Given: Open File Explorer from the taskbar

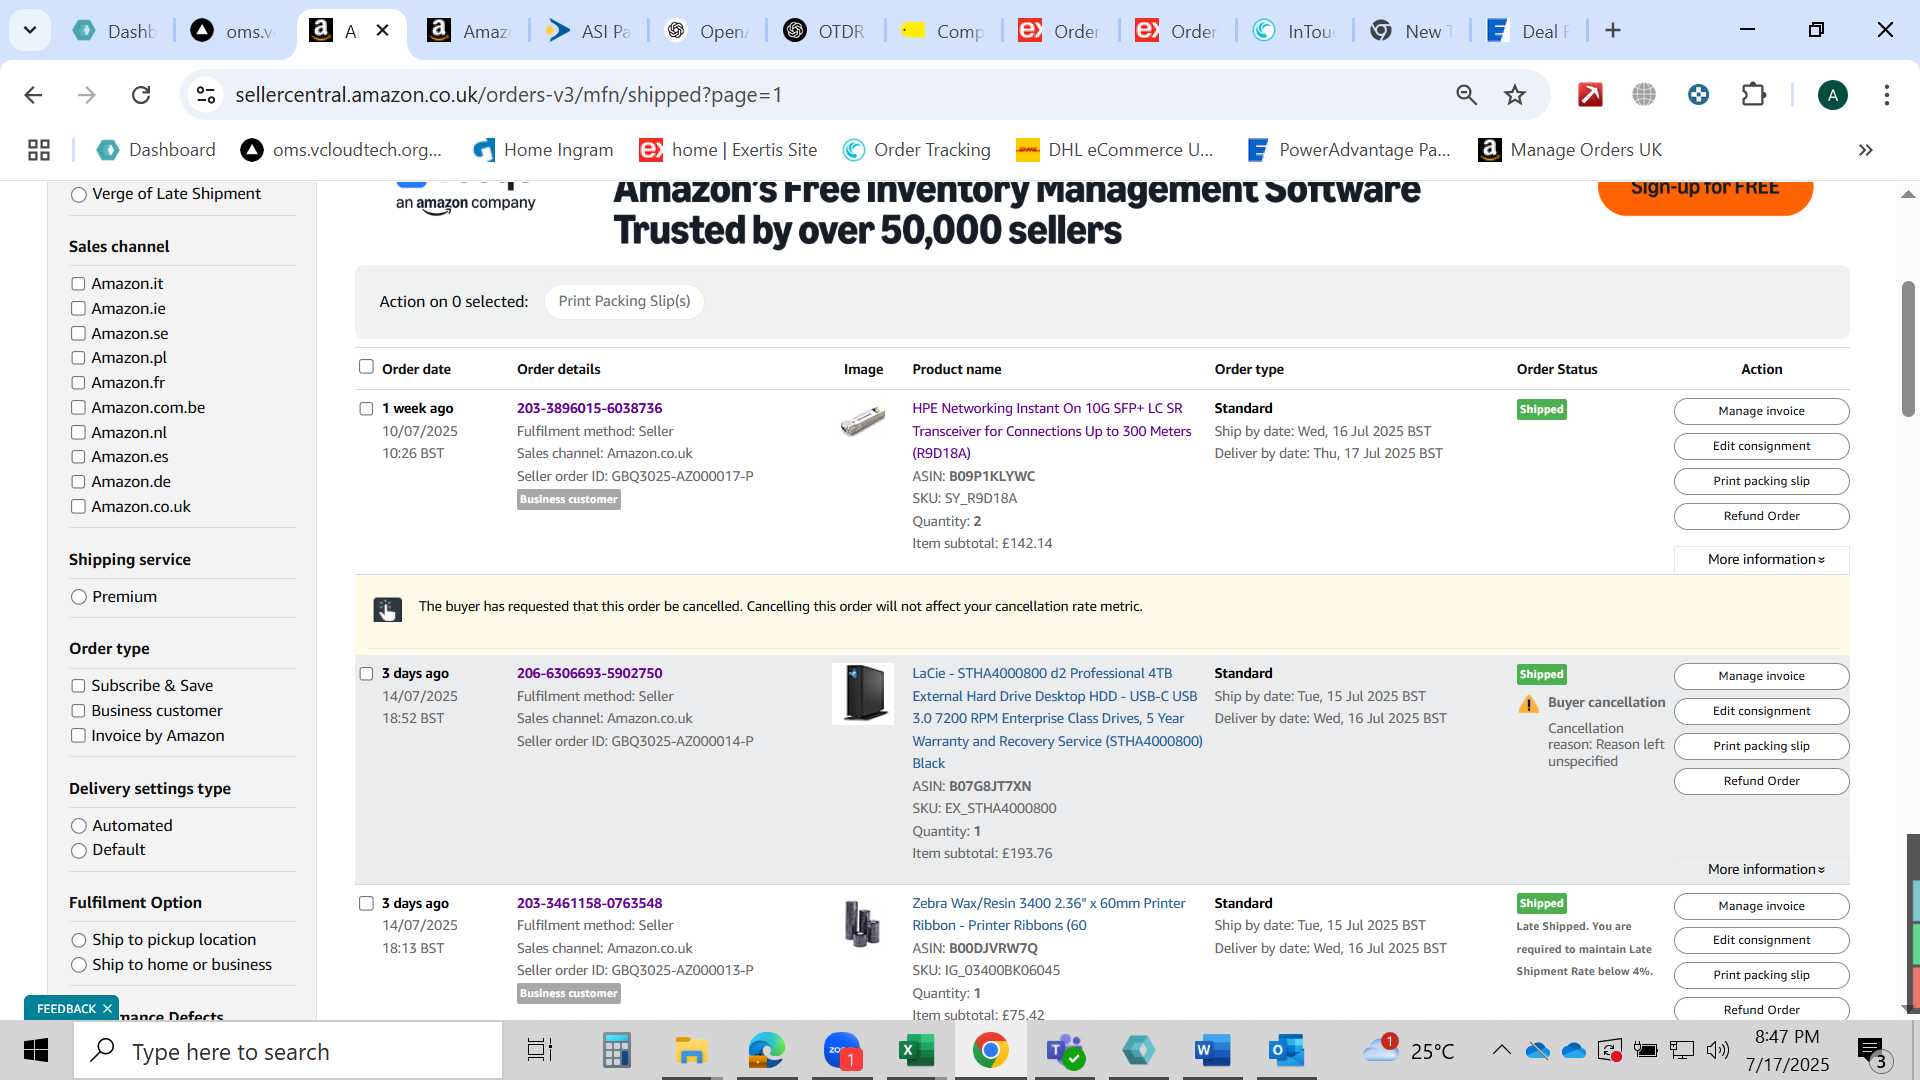Looking at the screenshot, I should tap(691, 1051).
